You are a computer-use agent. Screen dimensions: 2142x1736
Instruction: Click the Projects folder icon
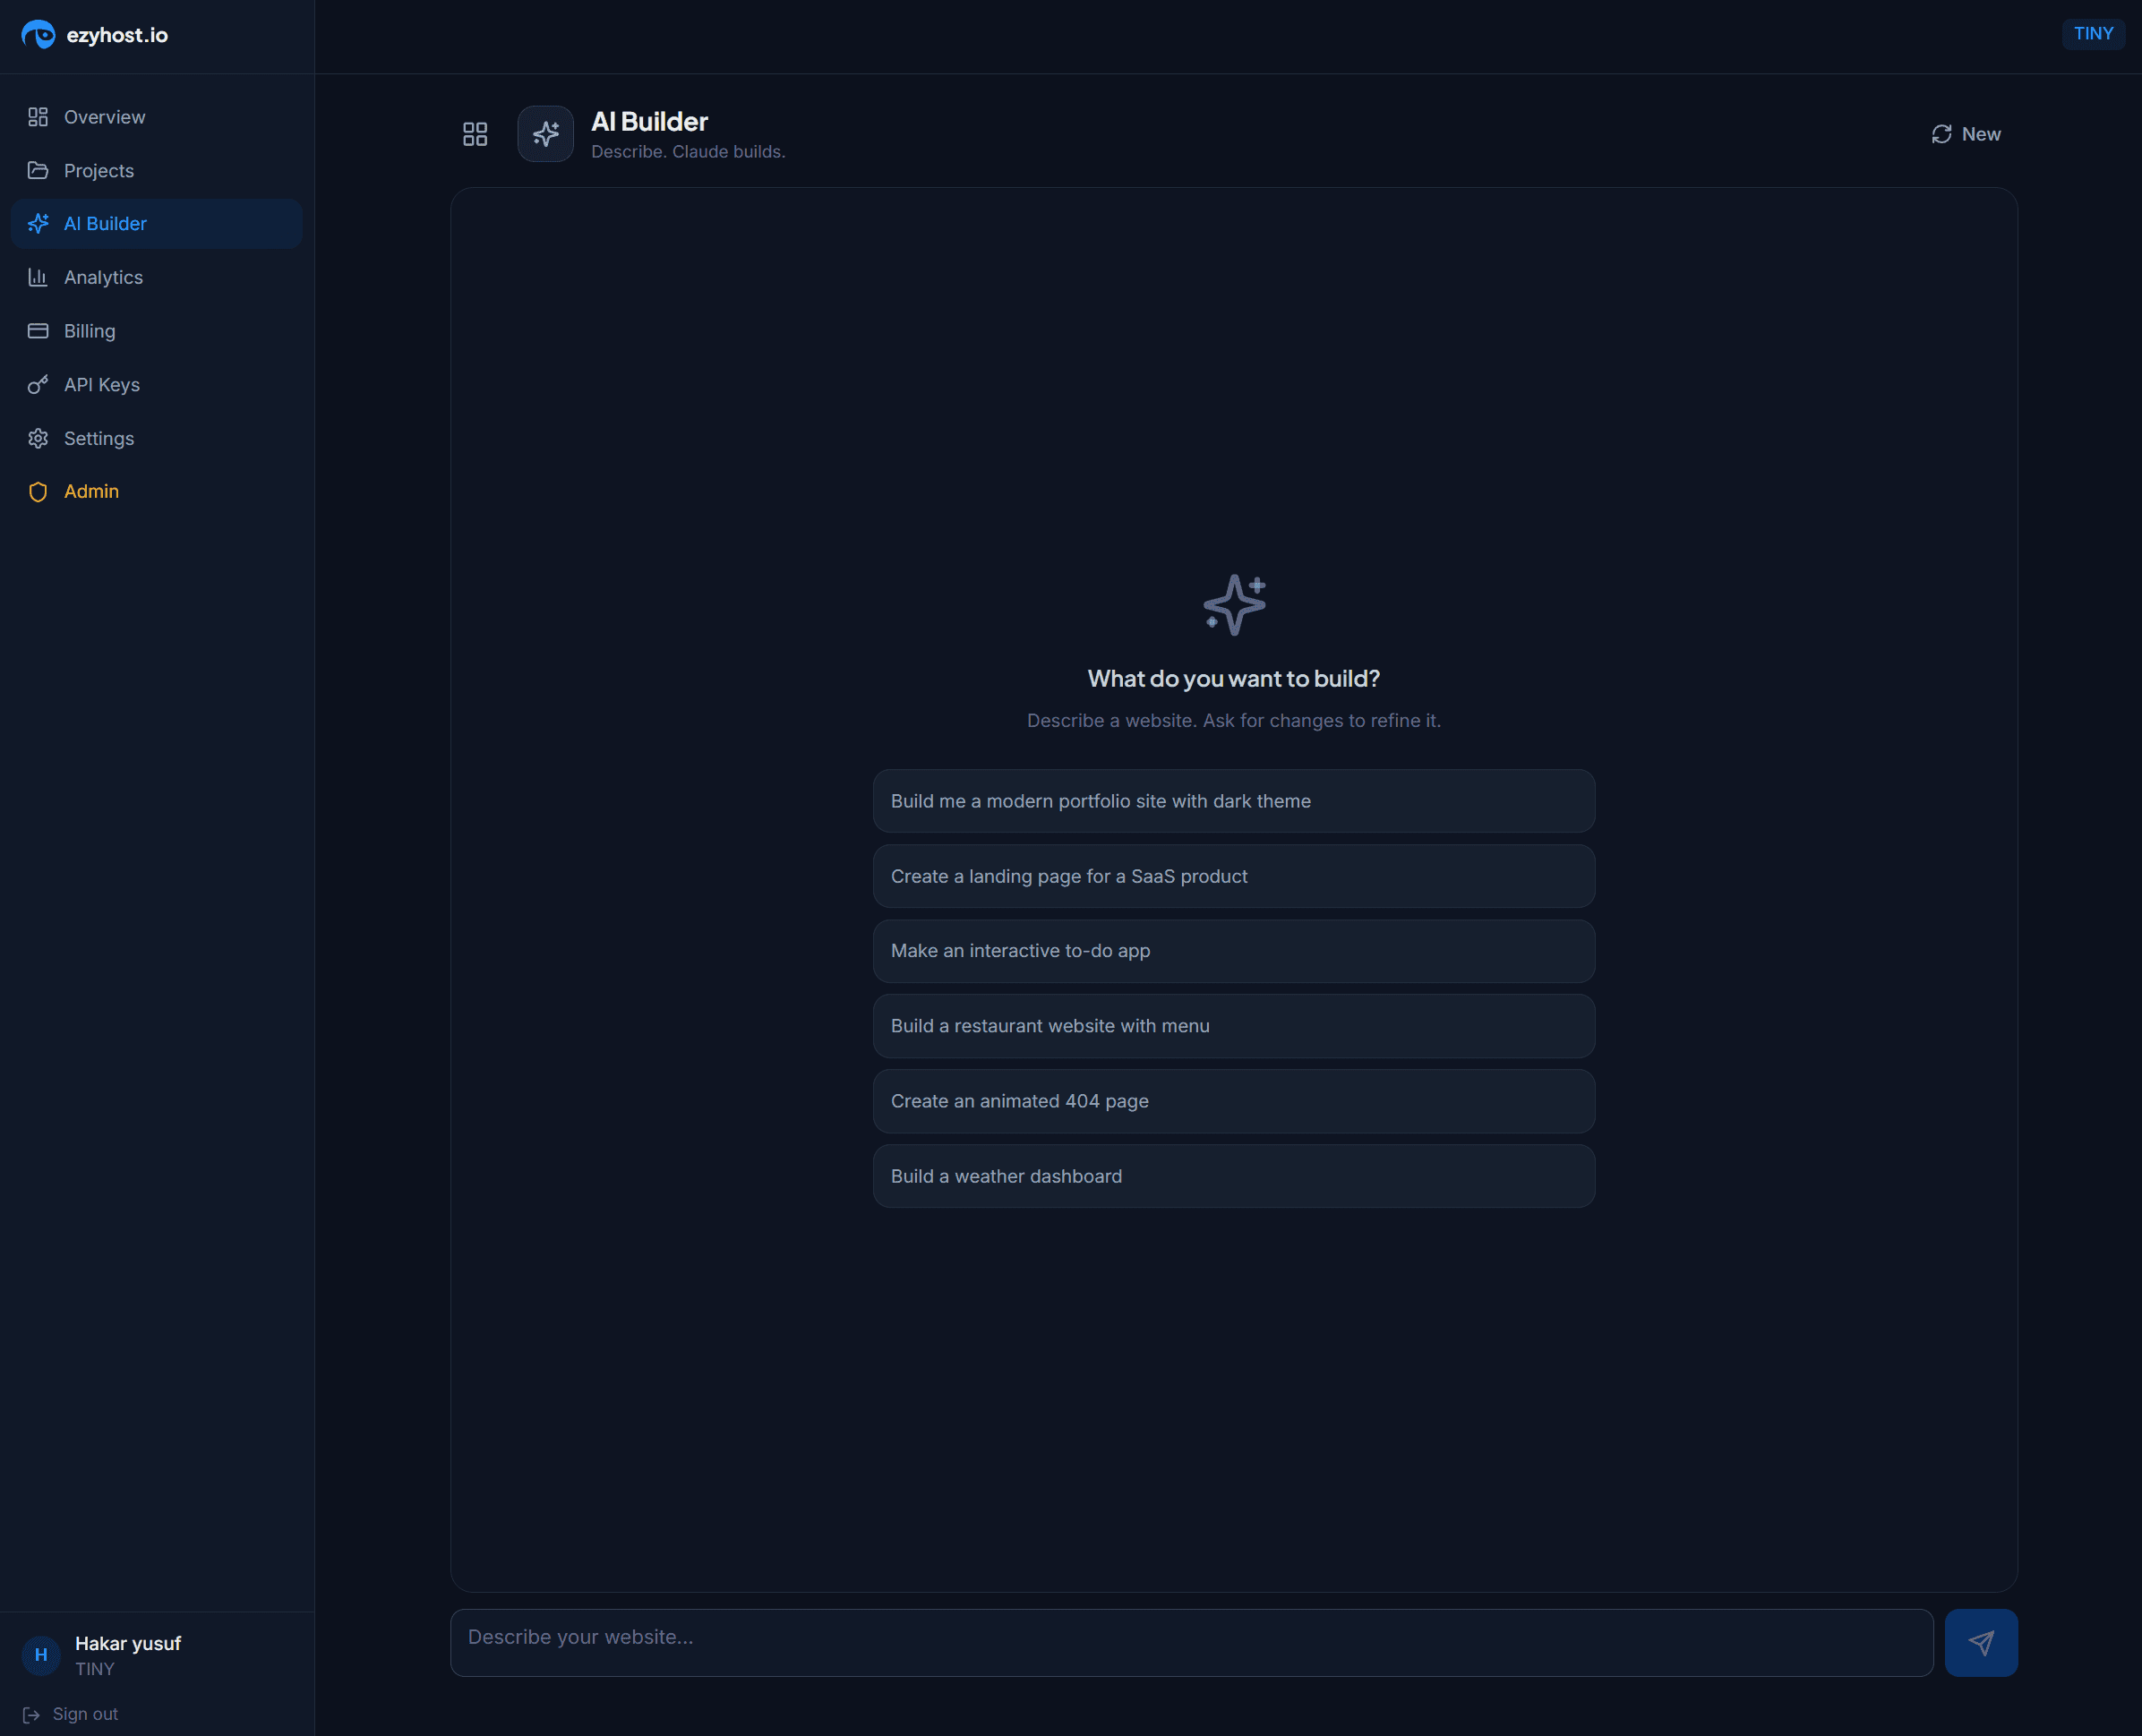click(x=38, y=170)
